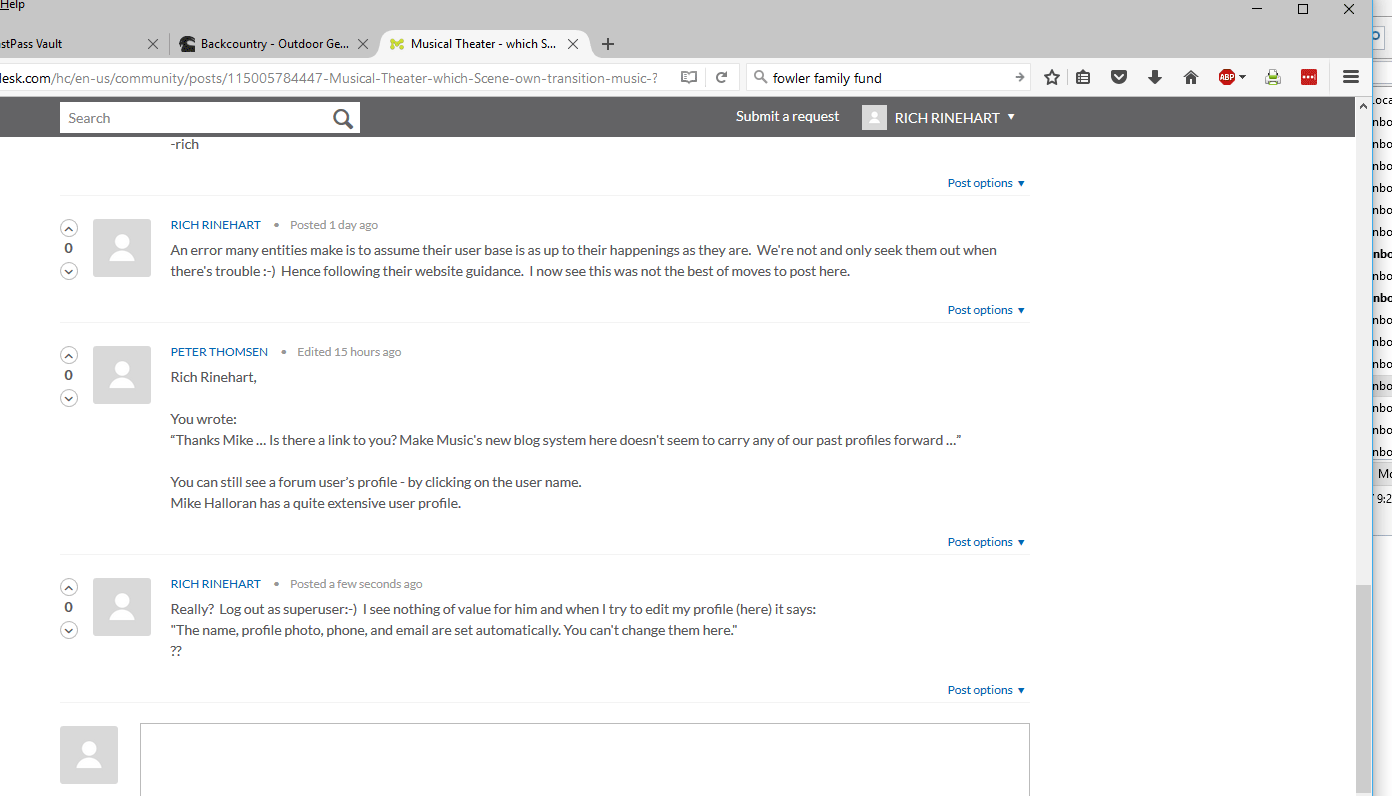Click the Submit a request link

click(x=787, y=117)
